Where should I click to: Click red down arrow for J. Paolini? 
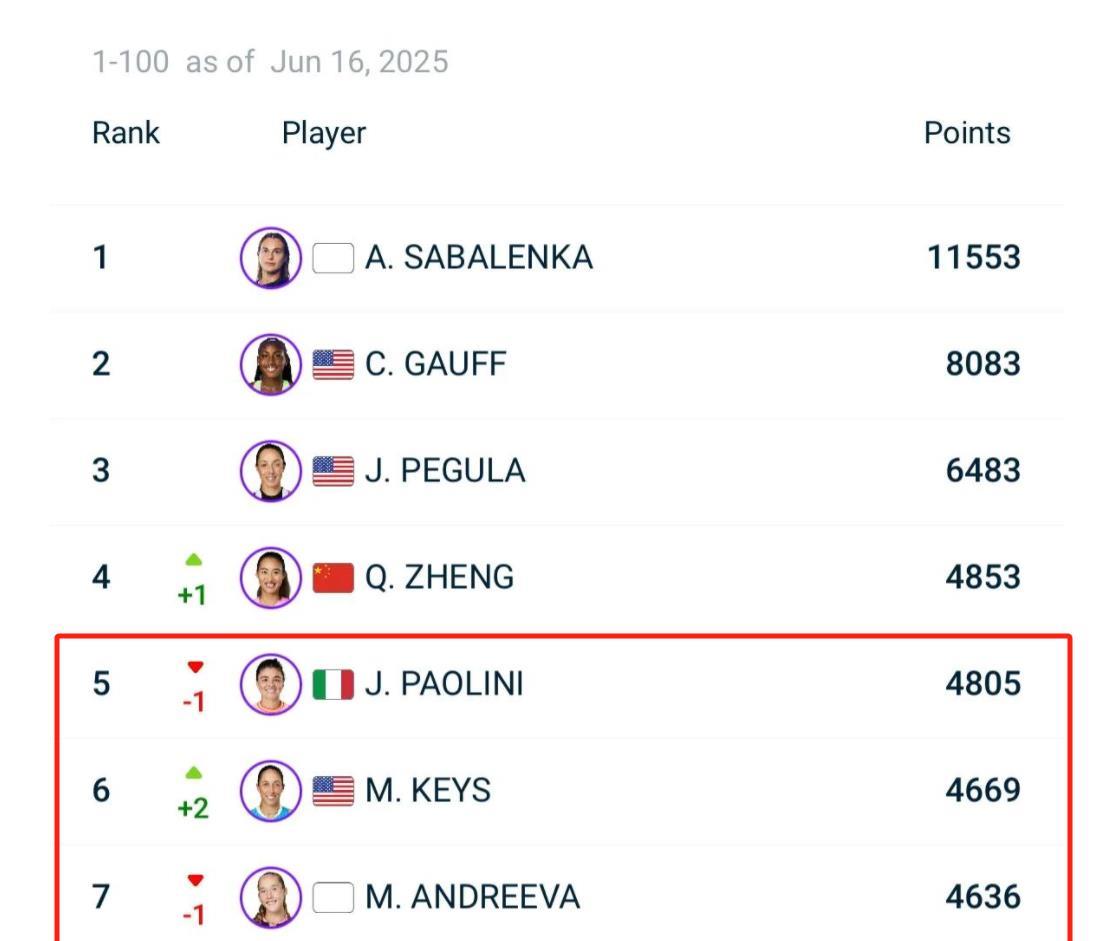[x=195, y=667]
